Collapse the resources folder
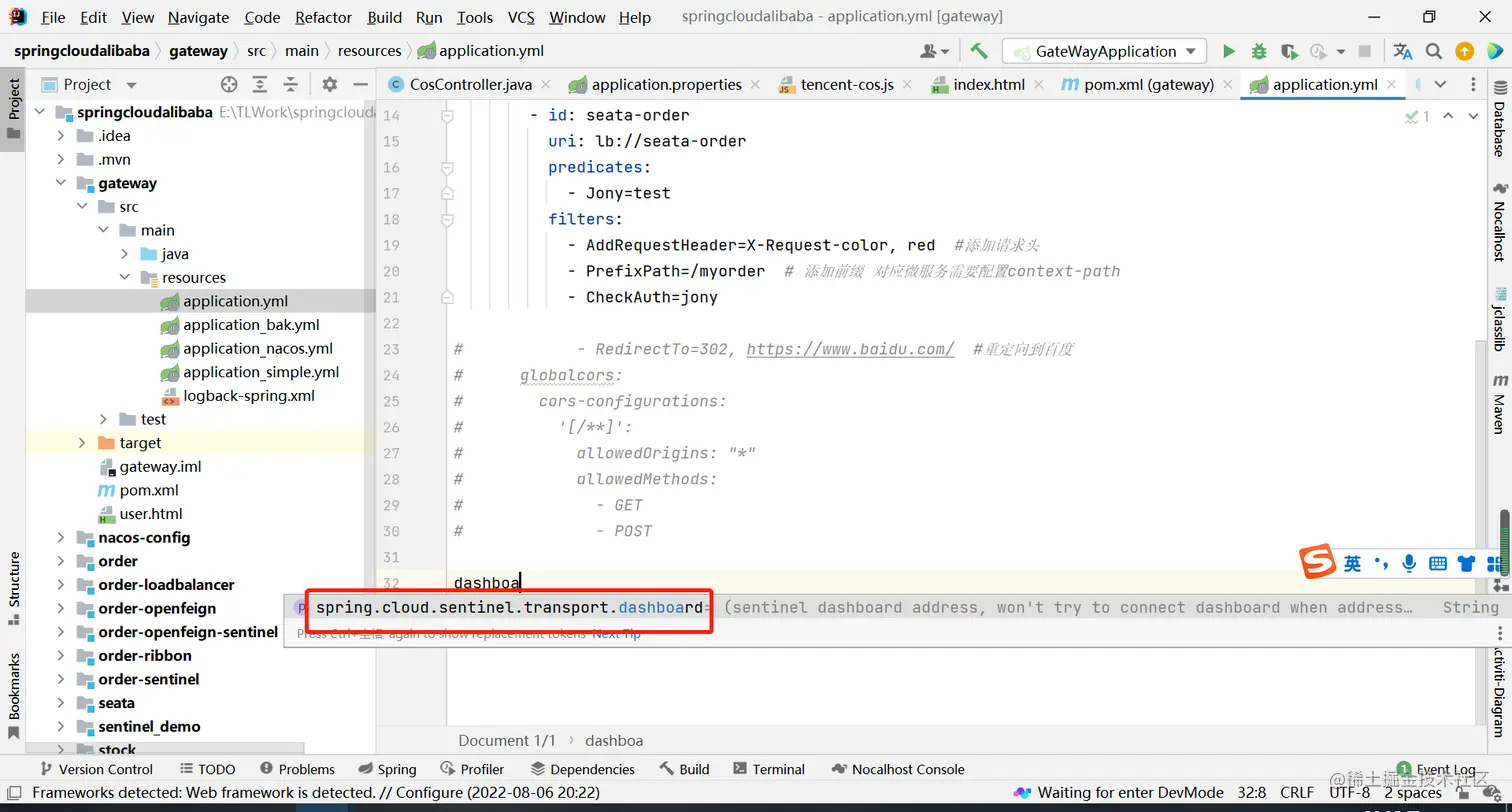This screenshot has height=812, width=1512. point(125,278)
